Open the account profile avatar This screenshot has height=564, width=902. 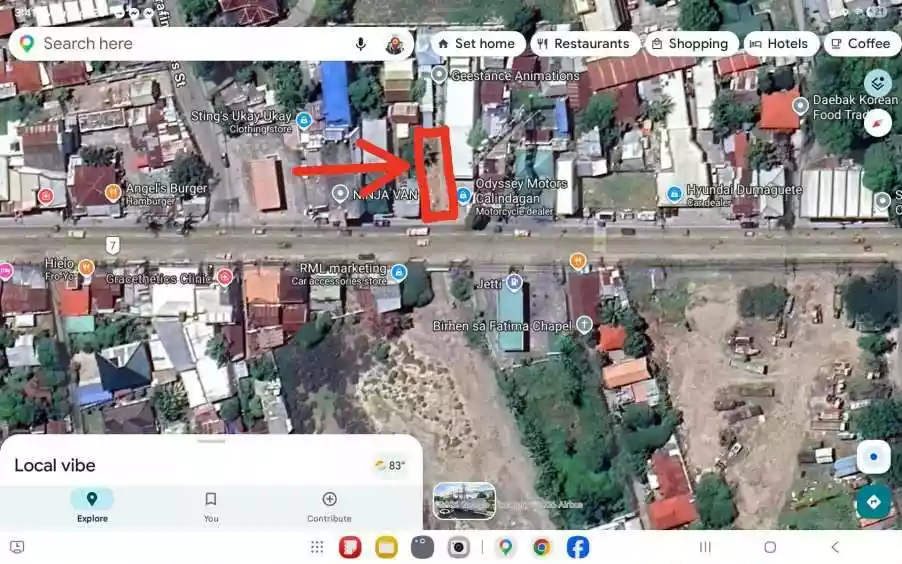[394, 44]
